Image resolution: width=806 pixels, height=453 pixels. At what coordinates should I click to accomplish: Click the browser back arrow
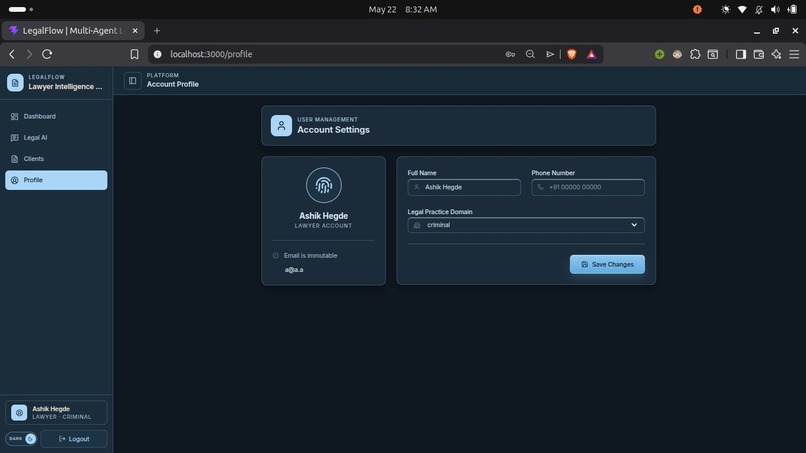[x=12, y=54]
